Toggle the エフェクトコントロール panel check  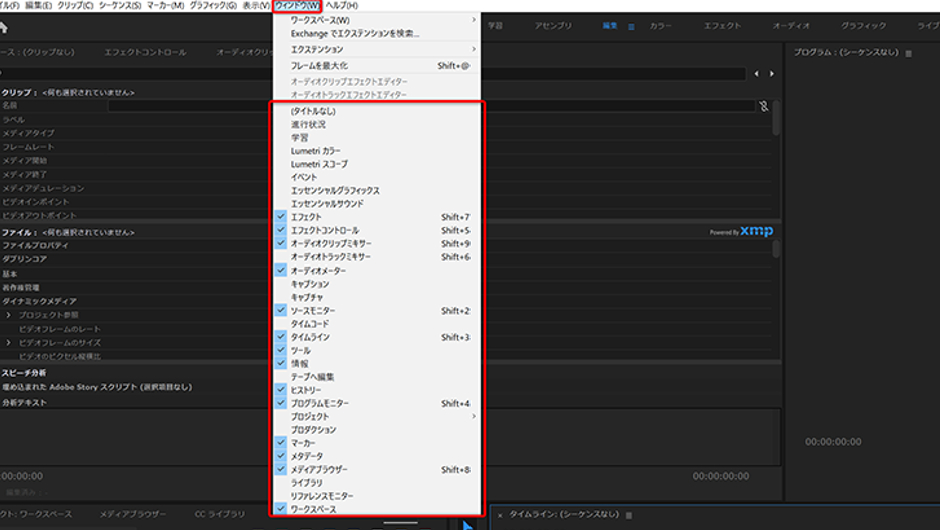(x=281, y=230)
